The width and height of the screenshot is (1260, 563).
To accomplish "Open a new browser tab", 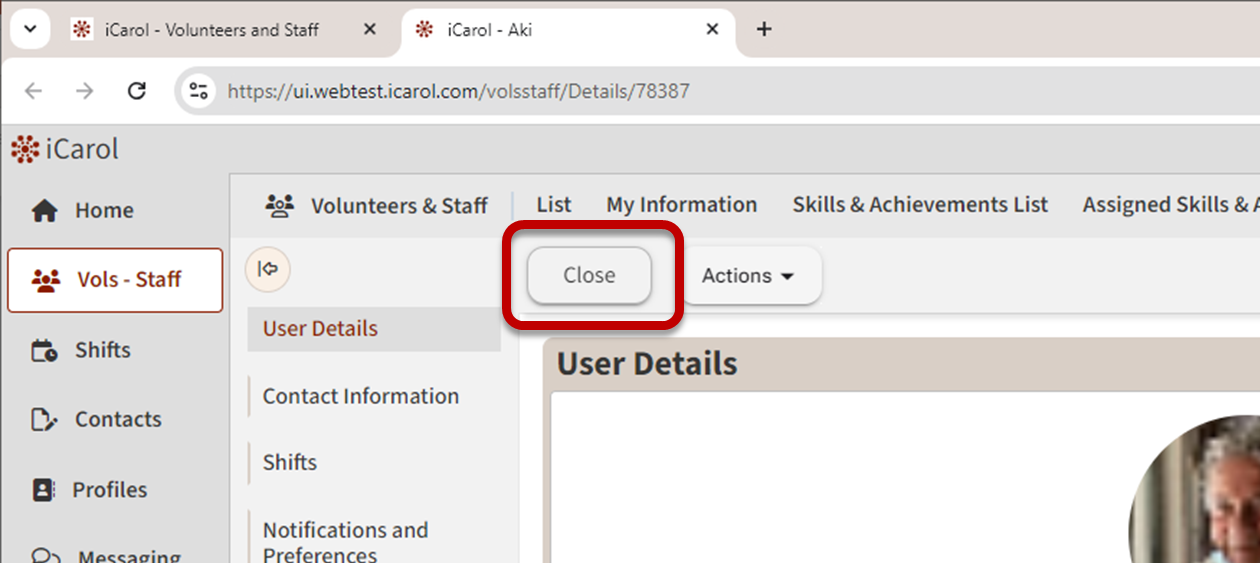I will click(764, 29).
